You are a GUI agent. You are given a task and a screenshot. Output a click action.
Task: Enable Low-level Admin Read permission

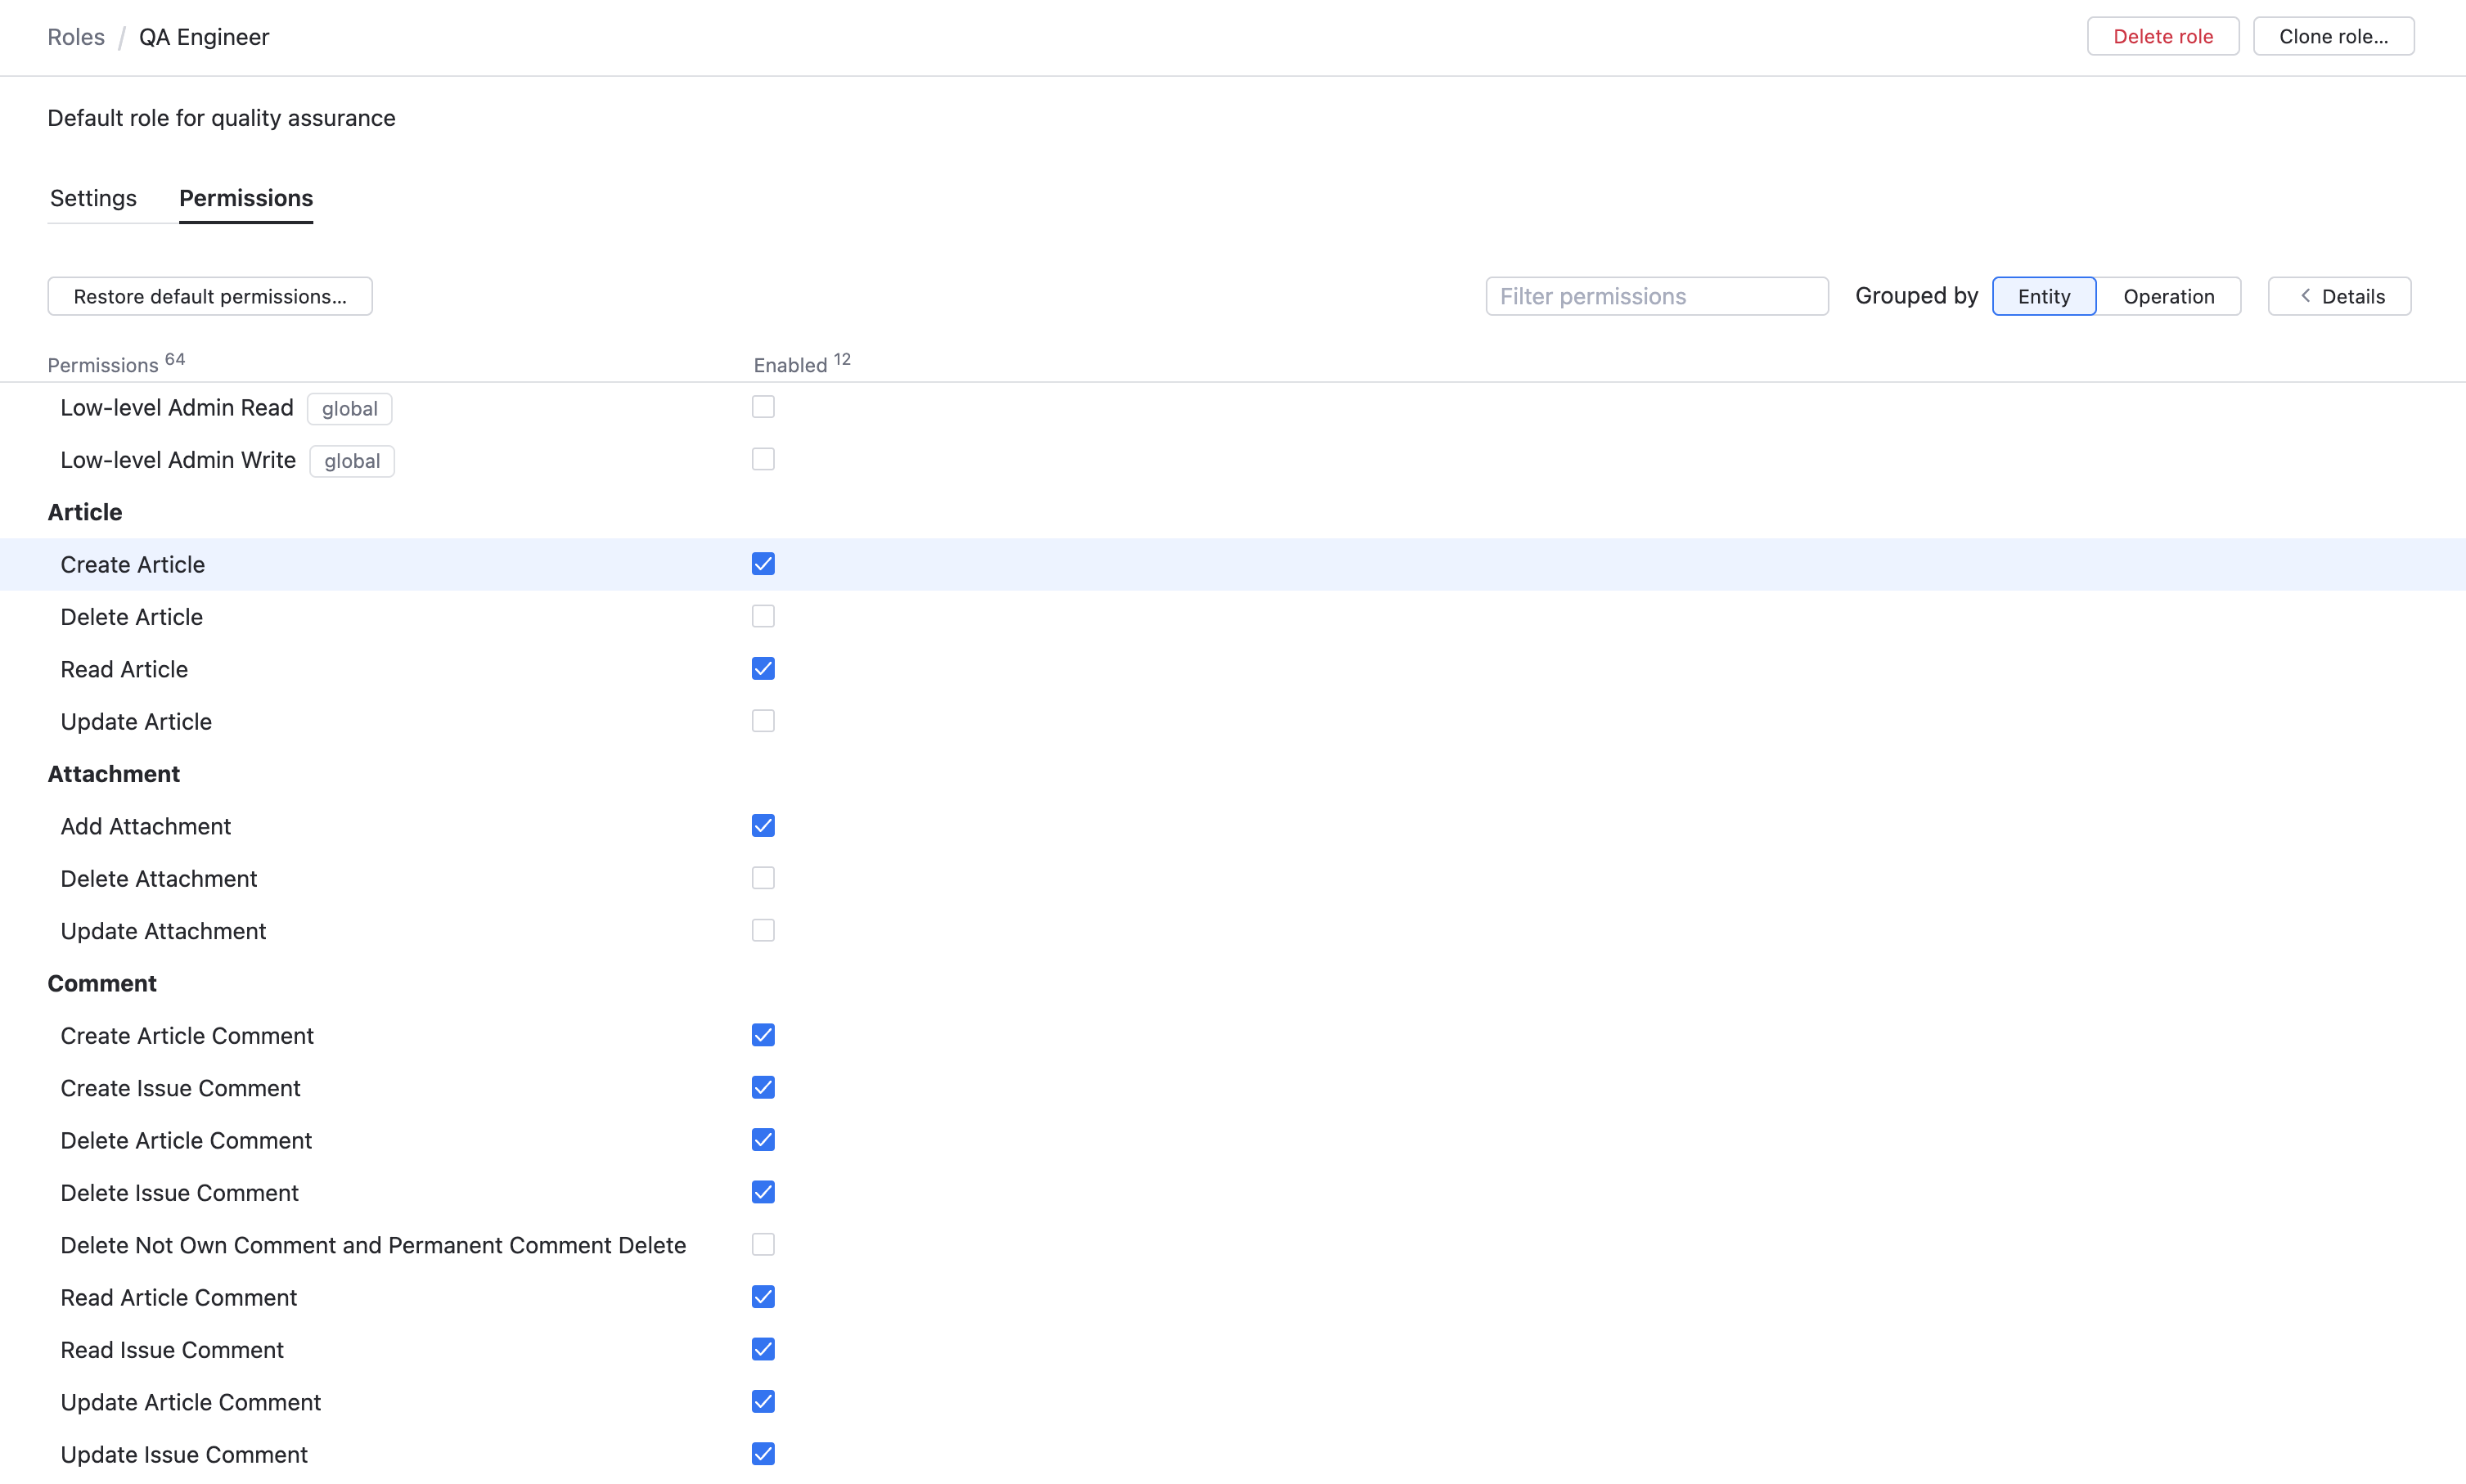[763, 406]
